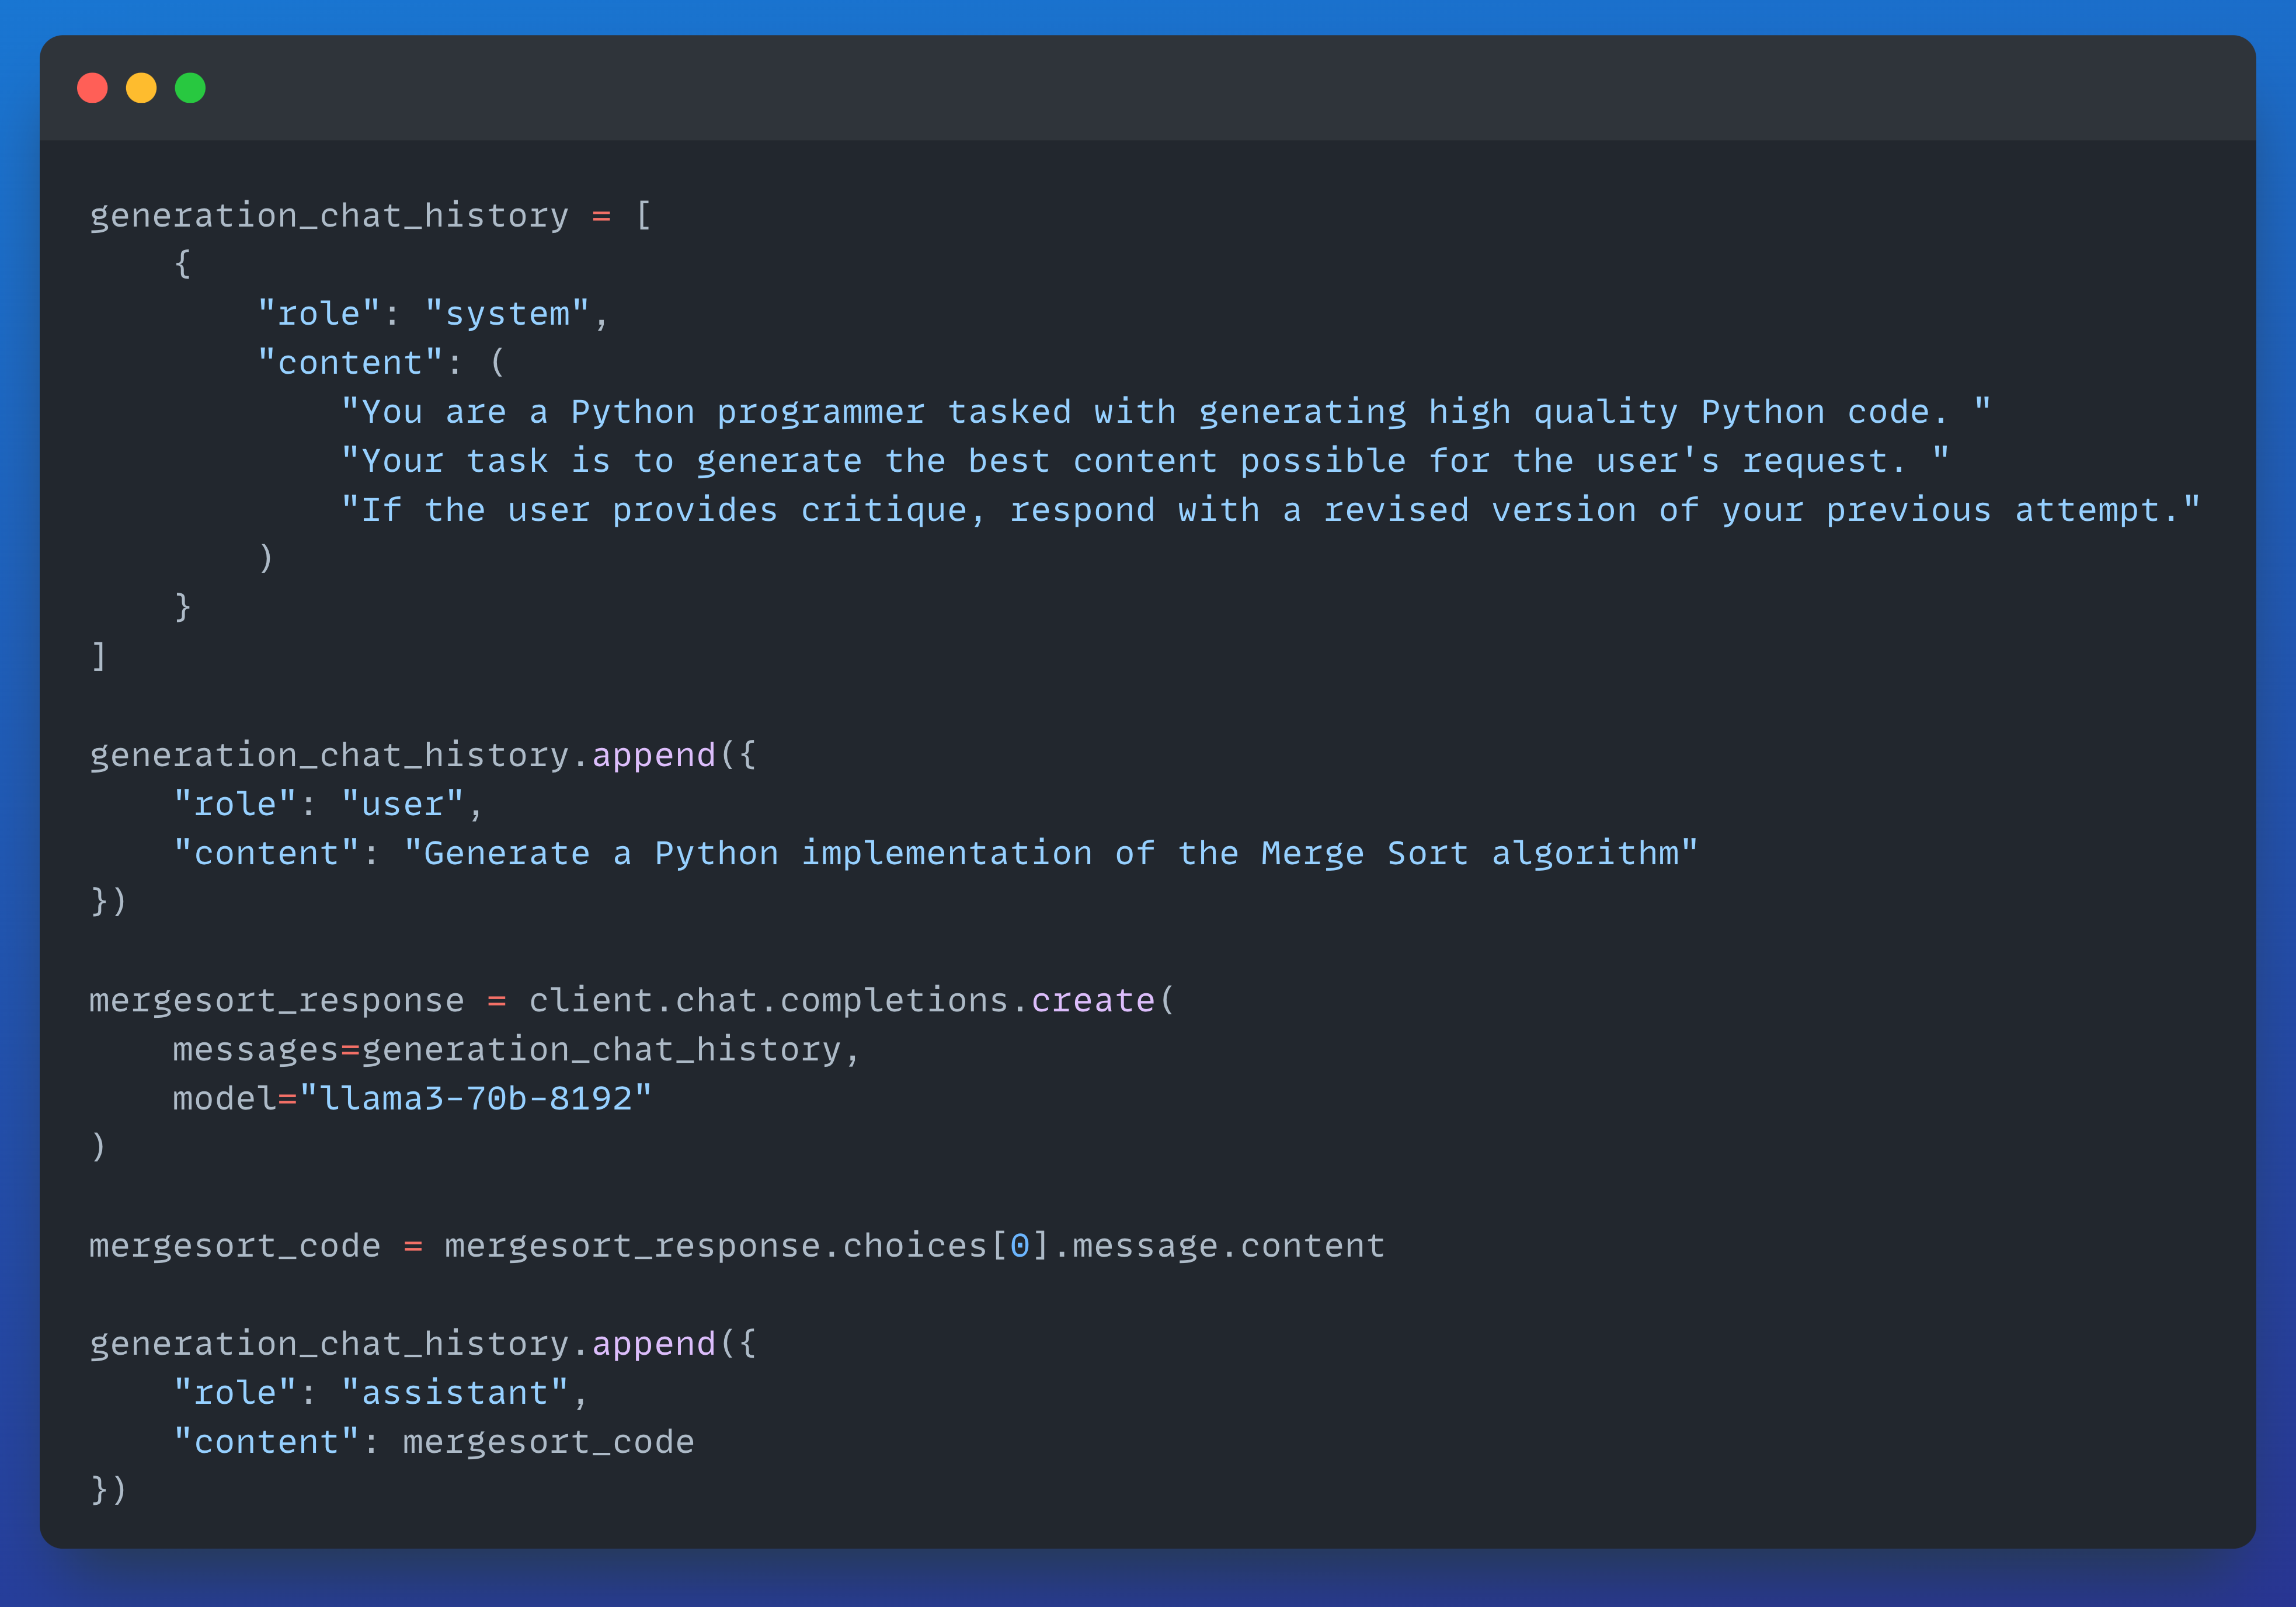Click the line starting "Your task is to generate"

click(x=1144, y=461)
